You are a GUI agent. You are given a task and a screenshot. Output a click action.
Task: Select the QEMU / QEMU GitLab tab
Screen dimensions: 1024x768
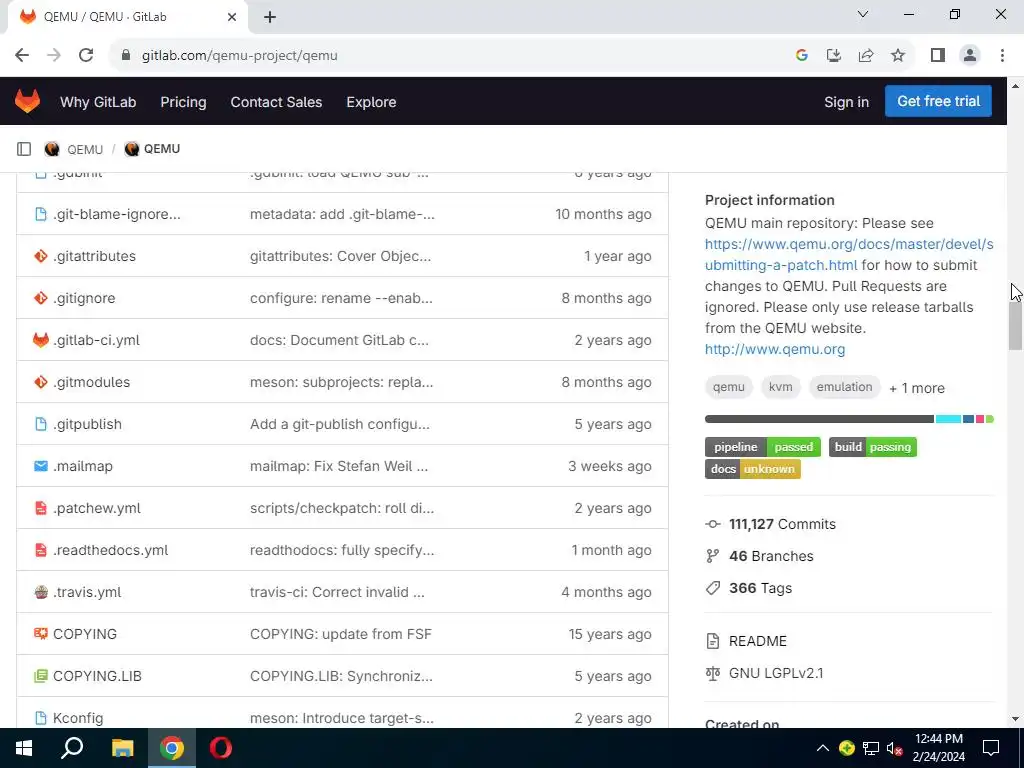[127, 17]
